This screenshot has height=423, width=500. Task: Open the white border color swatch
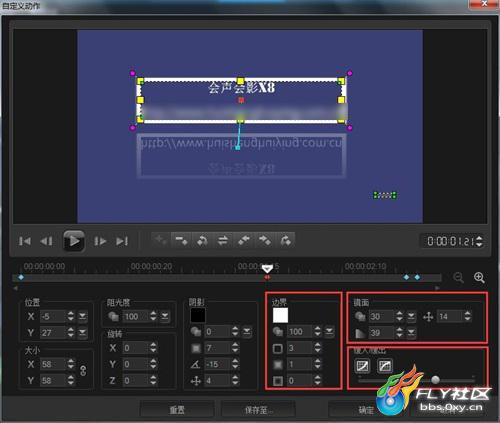click(280, 315)
